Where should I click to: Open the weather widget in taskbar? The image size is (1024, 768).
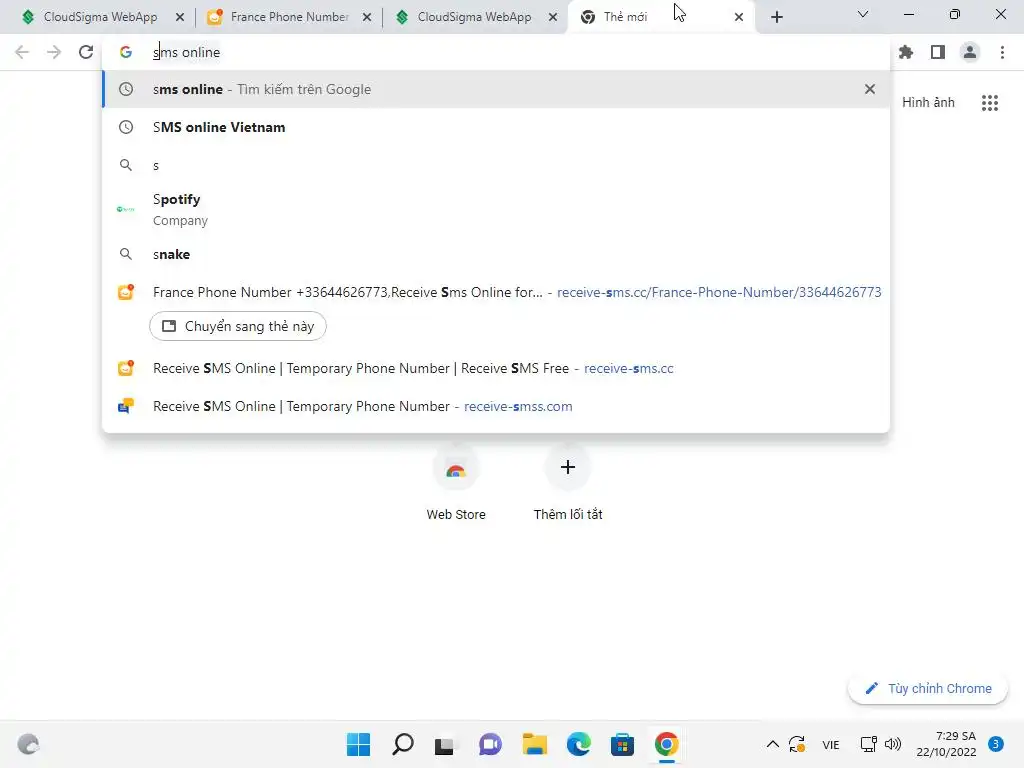click(28, 744)
